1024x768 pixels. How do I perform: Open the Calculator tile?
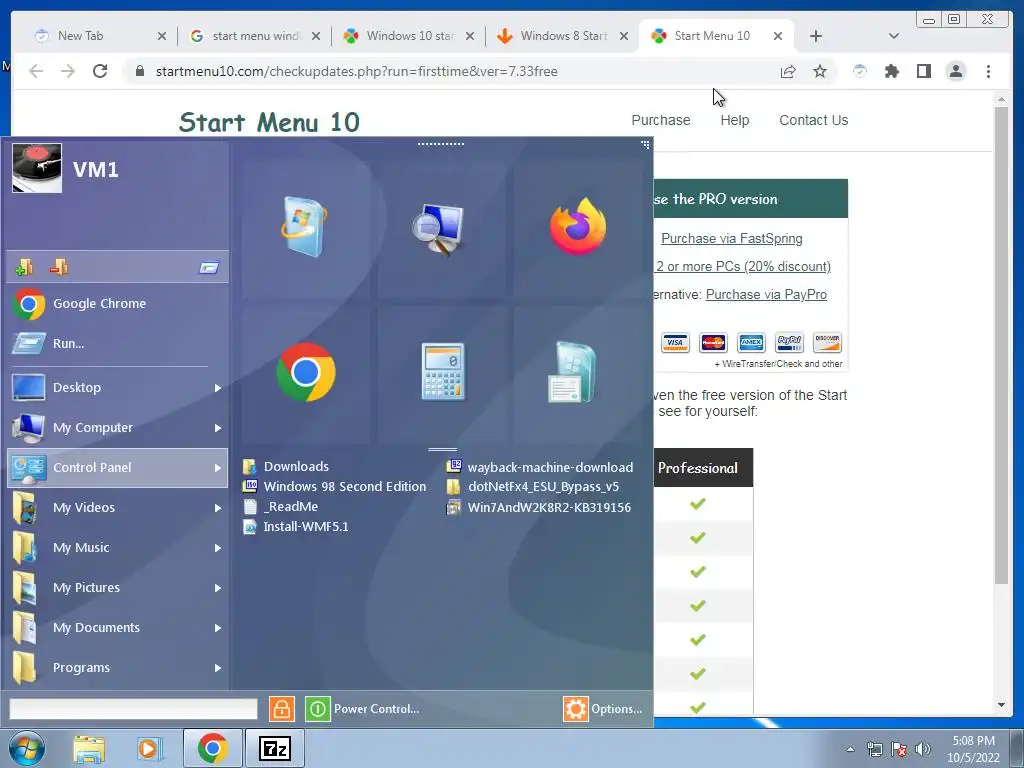[x=443, y=372]
